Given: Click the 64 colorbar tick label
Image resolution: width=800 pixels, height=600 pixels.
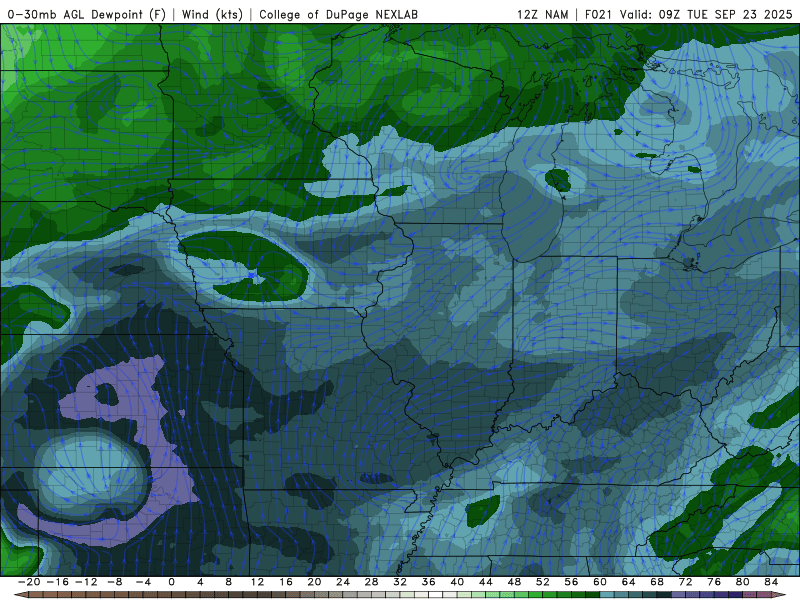Looking at the screenshot, I should tap(629, 582).
